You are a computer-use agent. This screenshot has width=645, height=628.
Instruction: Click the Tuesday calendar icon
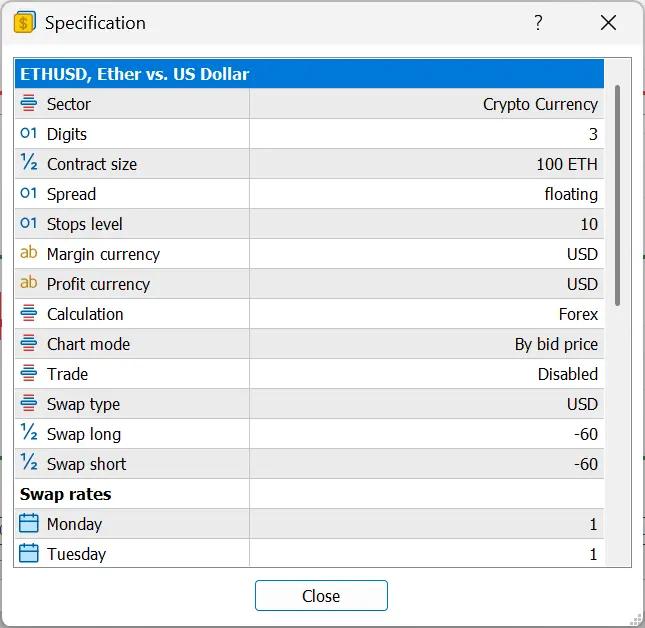(29, 553)
